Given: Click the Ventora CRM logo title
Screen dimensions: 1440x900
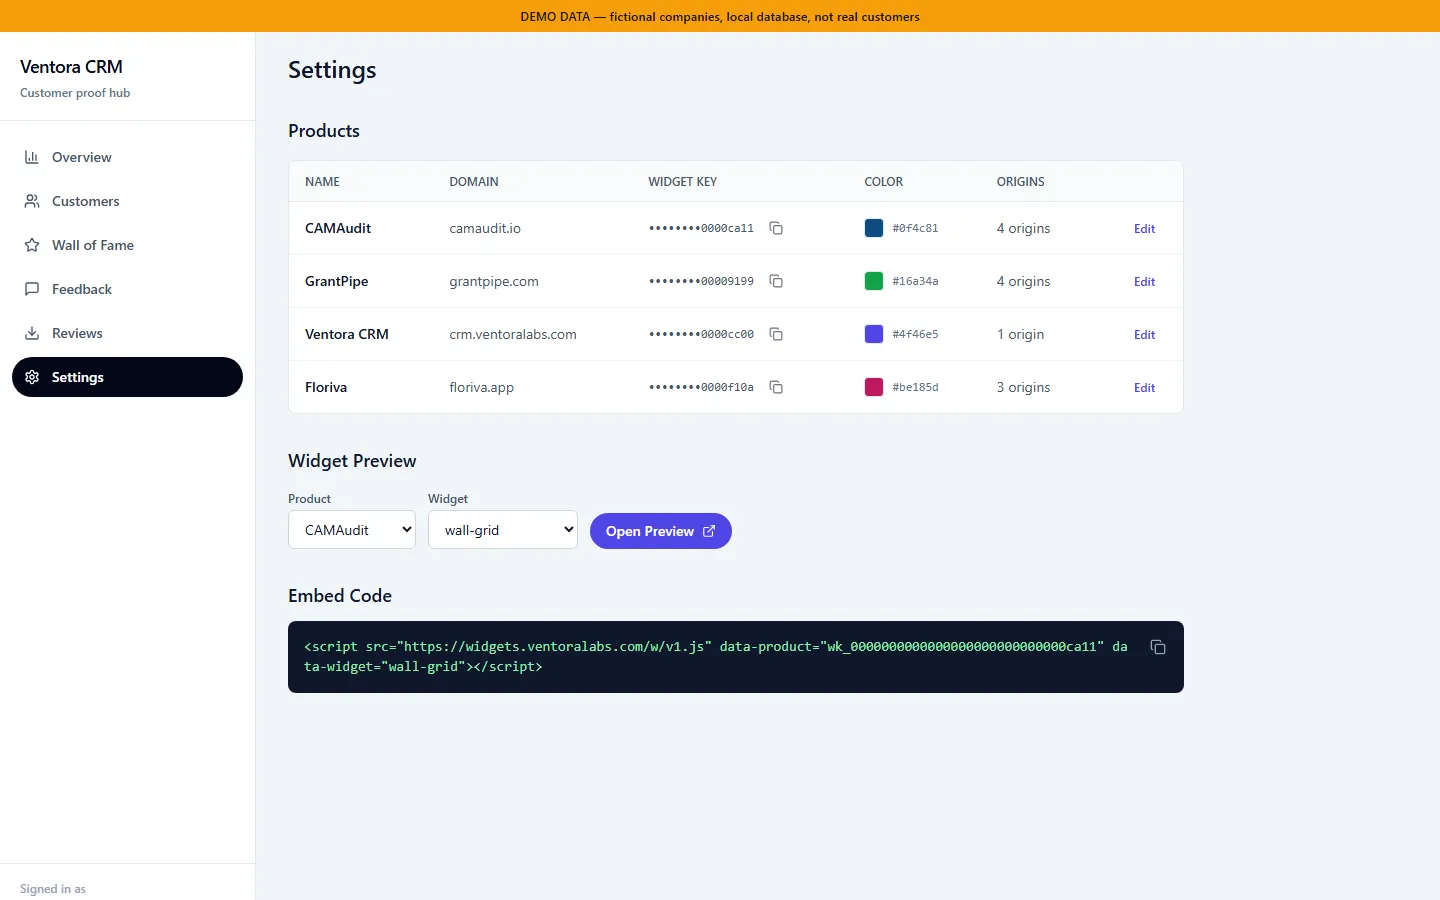Looking at the screenshot, I should 71,67.
